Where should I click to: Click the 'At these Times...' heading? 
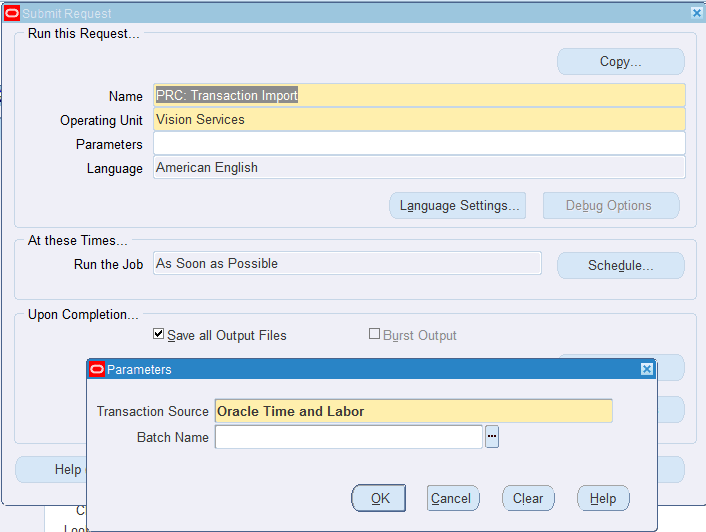coord(77,240)
